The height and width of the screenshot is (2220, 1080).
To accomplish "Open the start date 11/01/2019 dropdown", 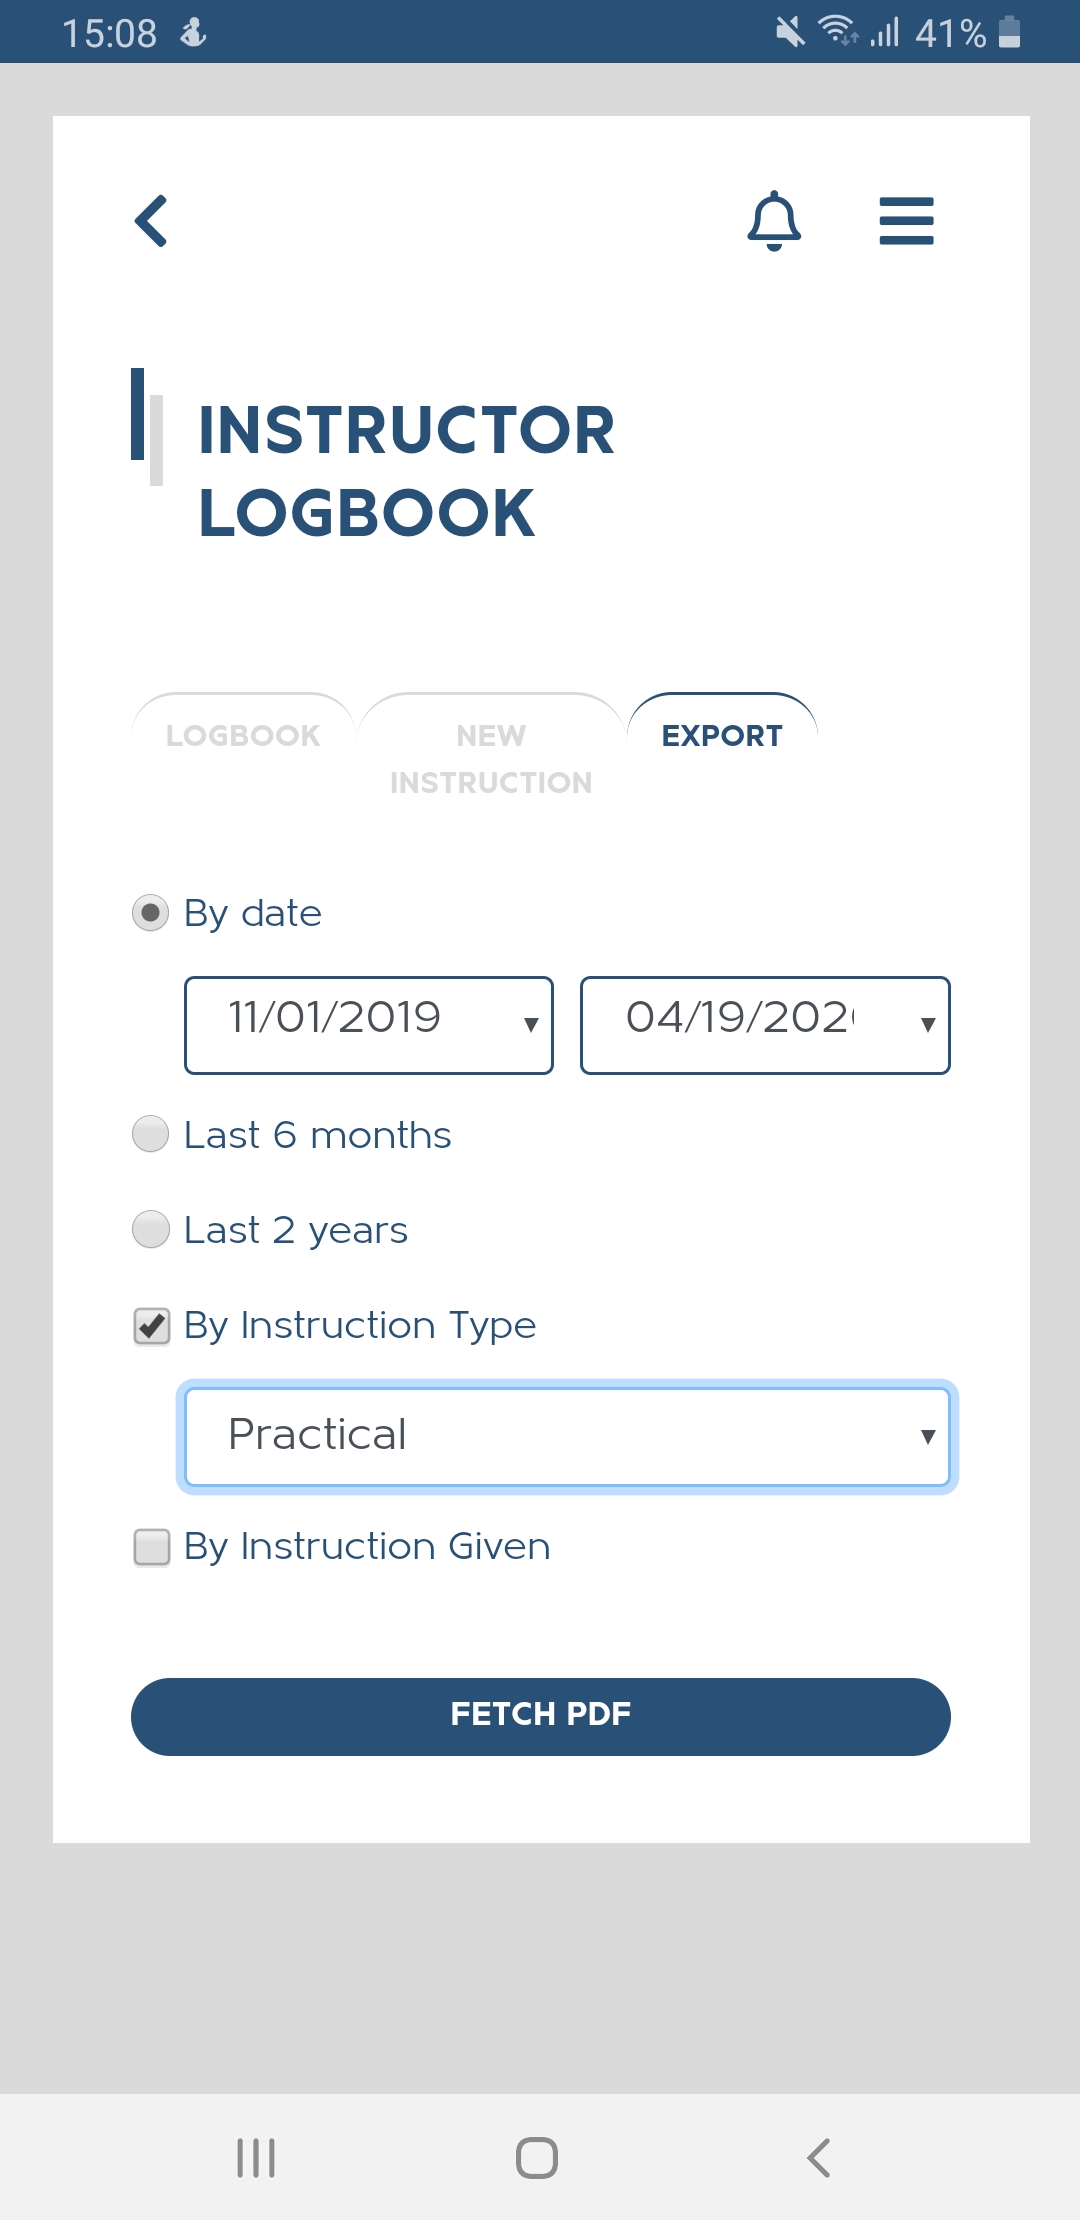I will coord(369,1025).
